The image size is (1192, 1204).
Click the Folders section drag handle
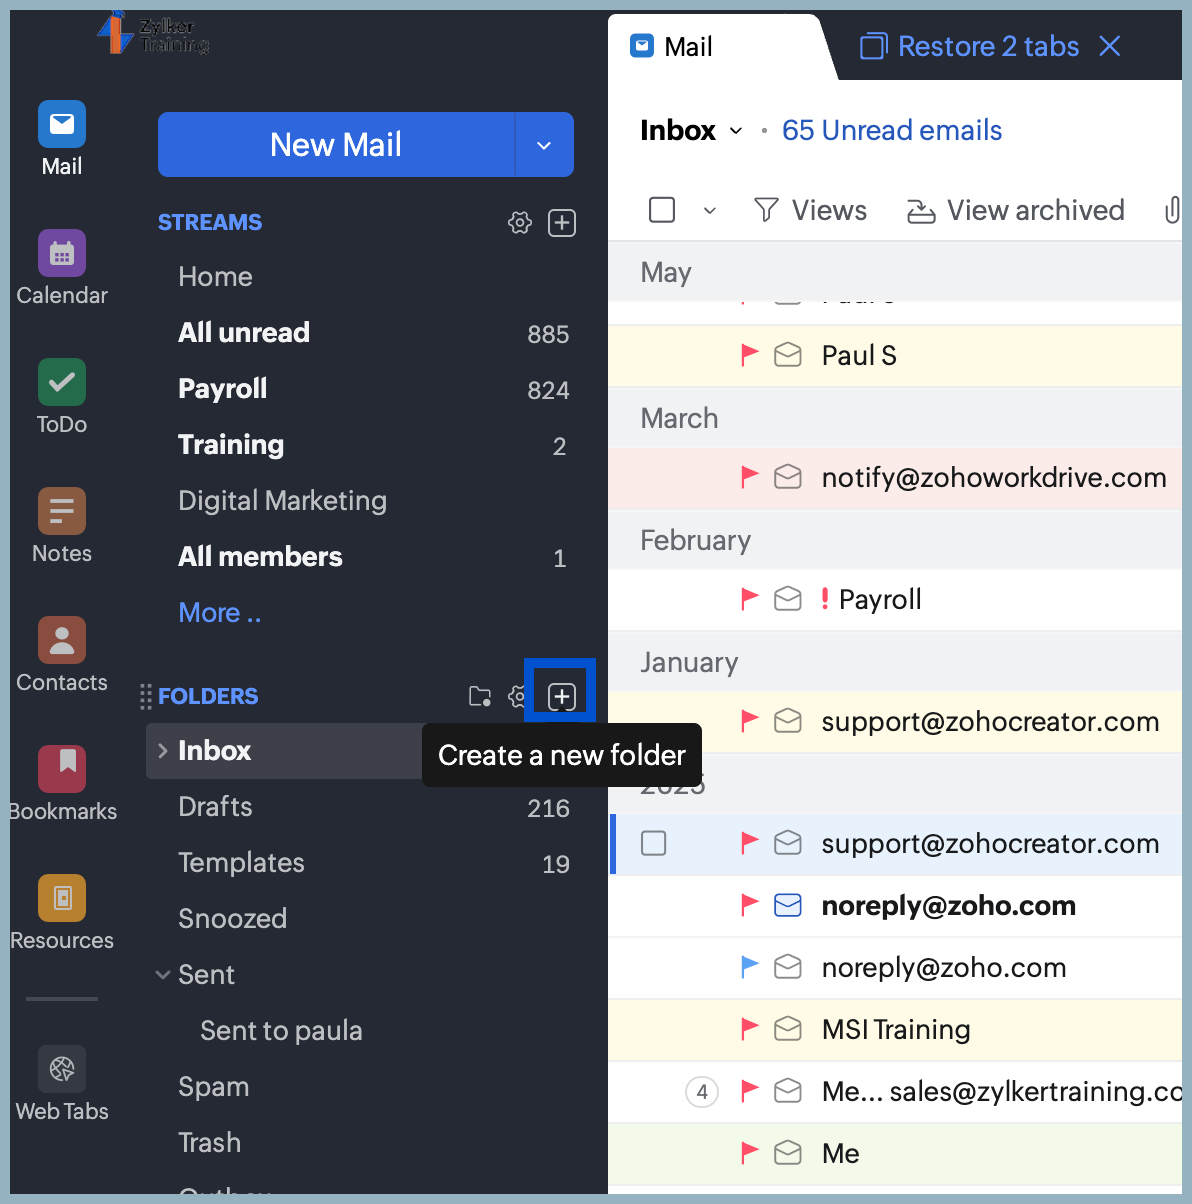(x=146, y=696)
